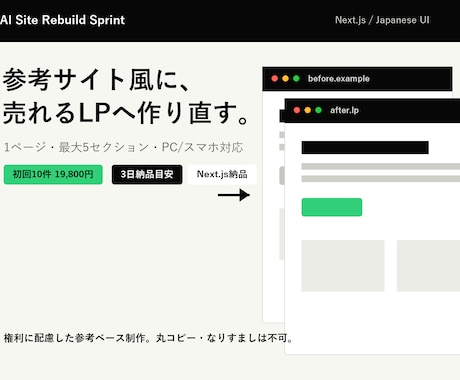The image size is (460, 380).
Task: Click the yellow dot in after.lp window
Action: coord(308,110)
